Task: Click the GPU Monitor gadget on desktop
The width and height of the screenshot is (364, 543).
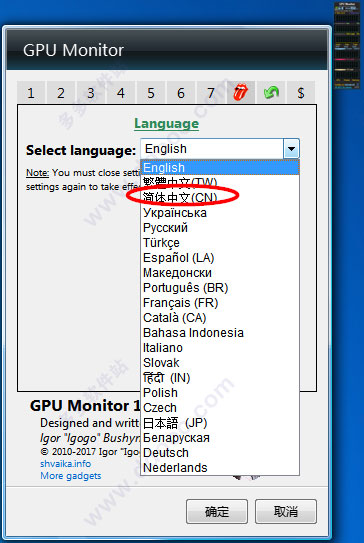Action: click(347, 46)
